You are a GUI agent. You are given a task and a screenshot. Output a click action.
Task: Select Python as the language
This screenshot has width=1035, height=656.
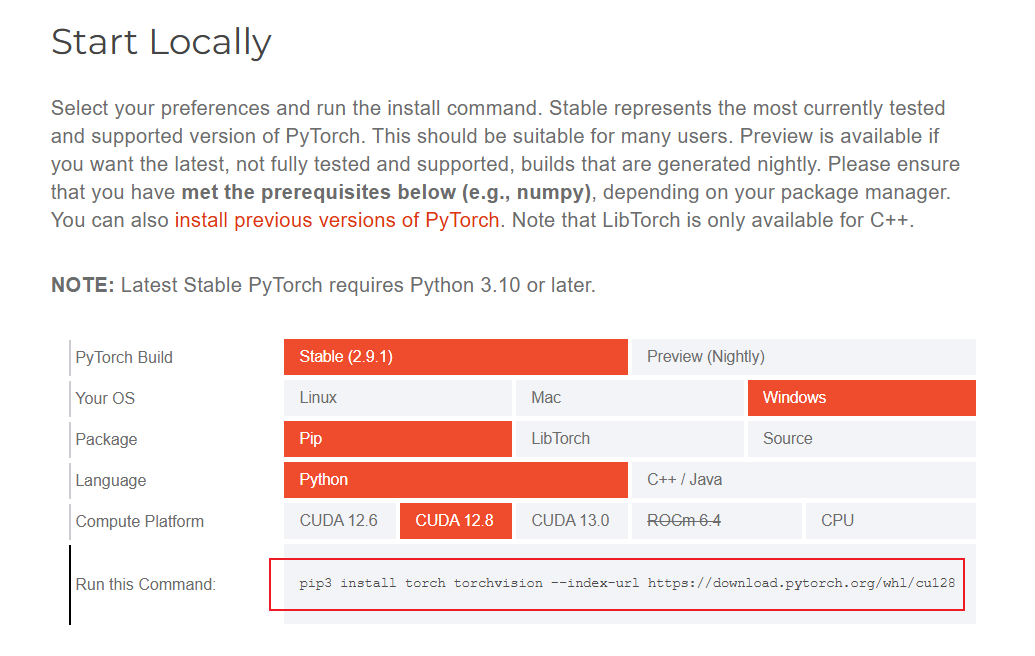tap(455, 480)
